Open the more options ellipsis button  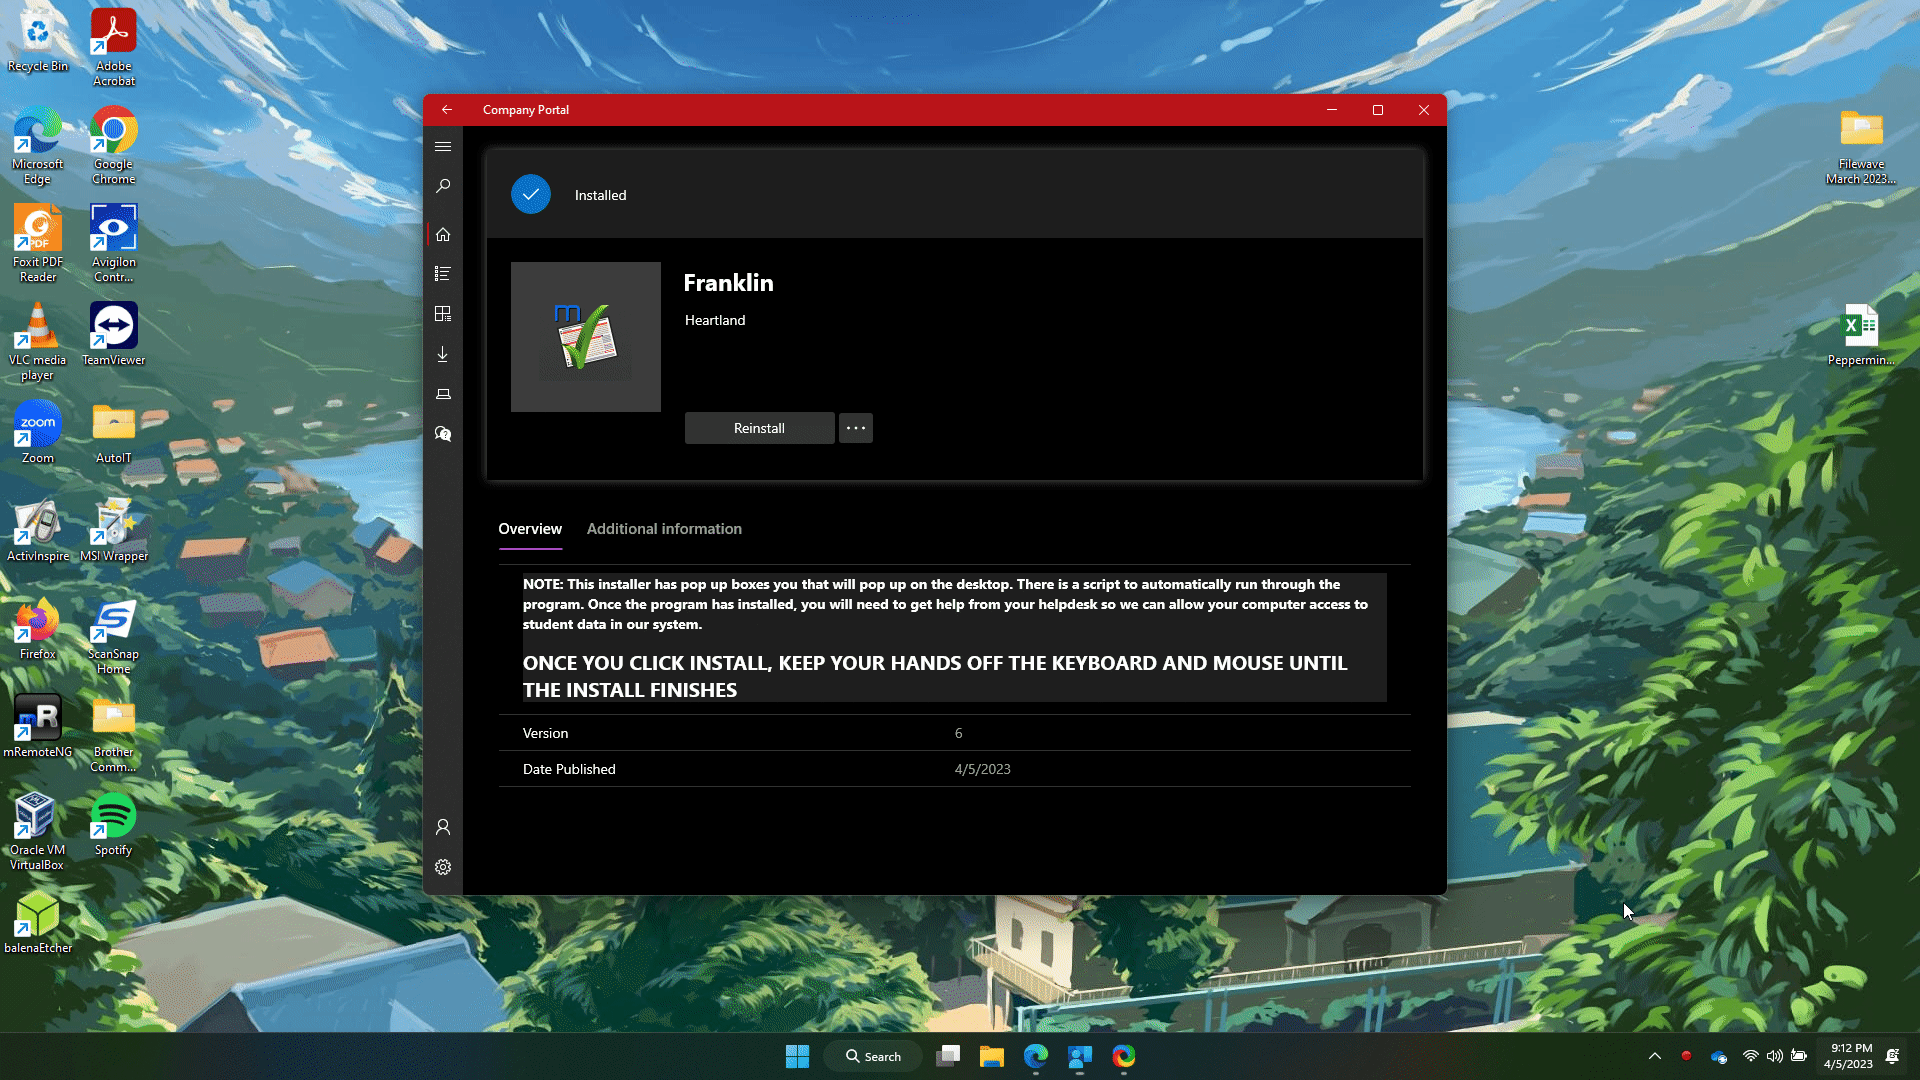pyautogui.click(x=856, y=428)
